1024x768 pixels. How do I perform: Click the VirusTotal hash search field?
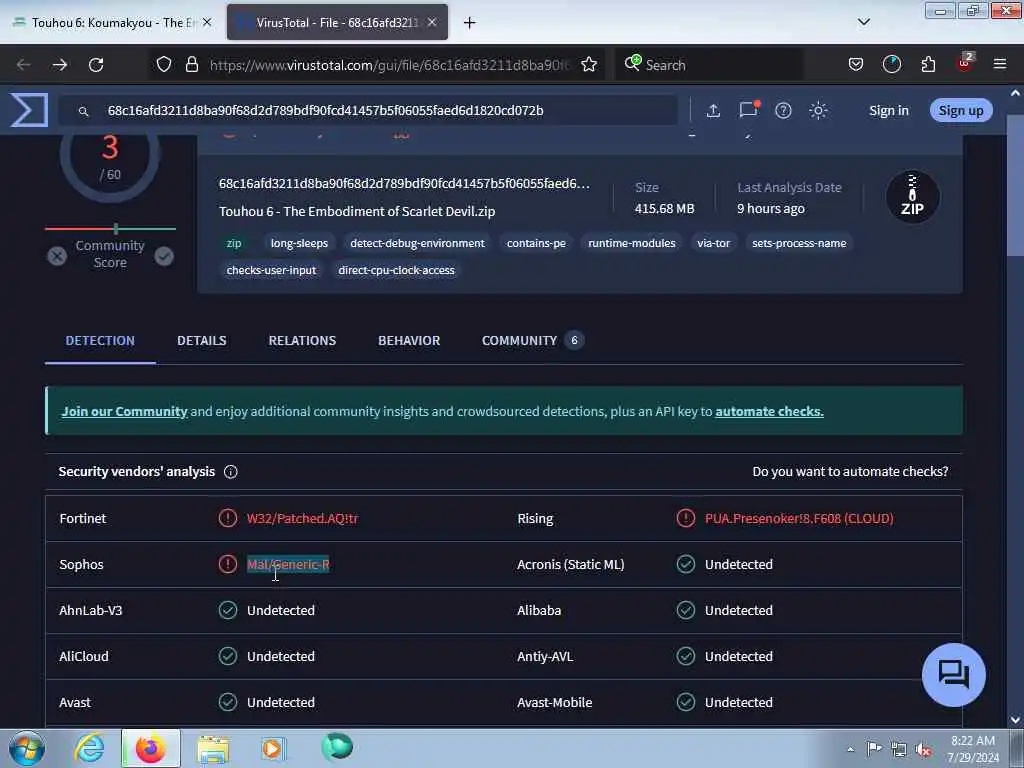click(x=369, y=110)
